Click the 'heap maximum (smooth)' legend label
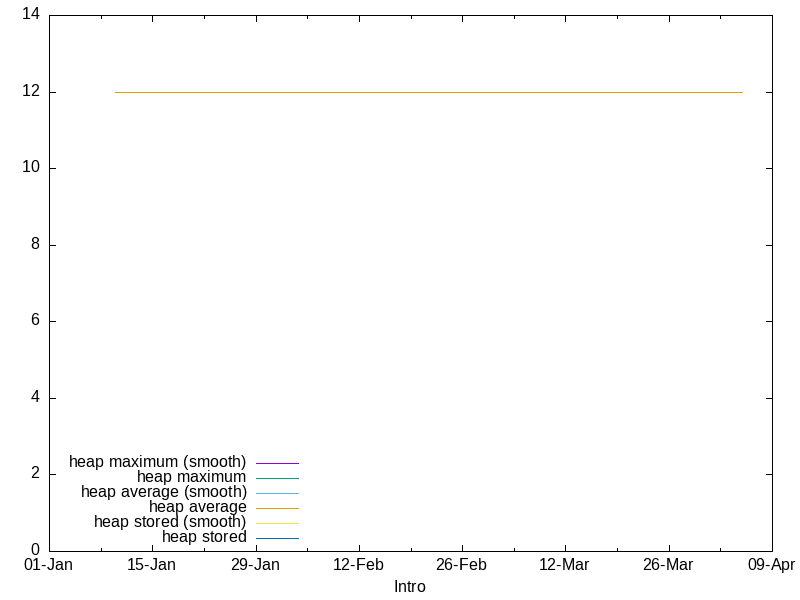Viewport: 800px width, 600px height. [x=157, y=462]
